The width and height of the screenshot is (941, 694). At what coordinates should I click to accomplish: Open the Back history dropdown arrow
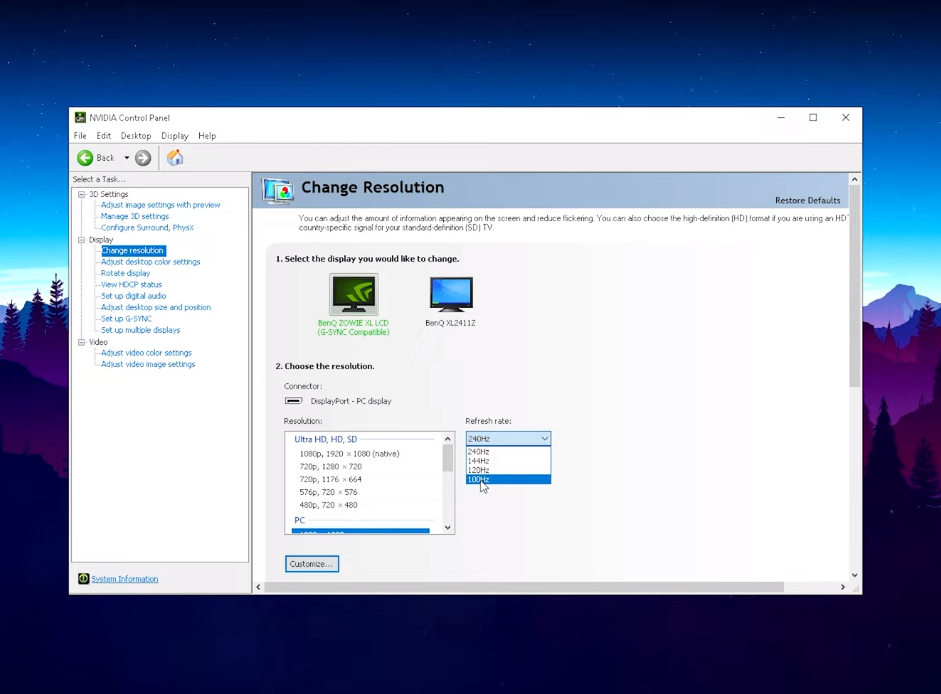pos(127,158)
